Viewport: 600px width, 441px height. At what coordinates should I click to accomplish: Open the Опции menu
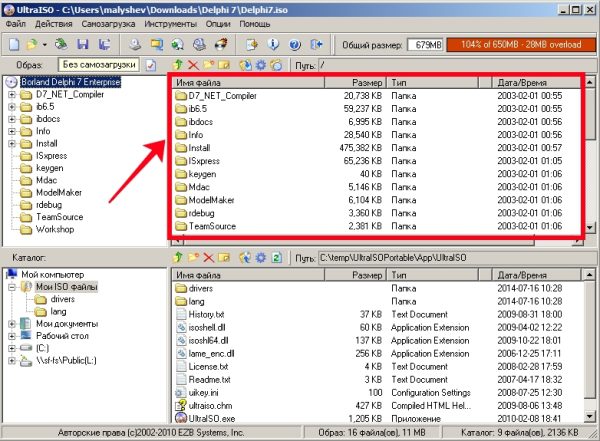tap(218, 24)
